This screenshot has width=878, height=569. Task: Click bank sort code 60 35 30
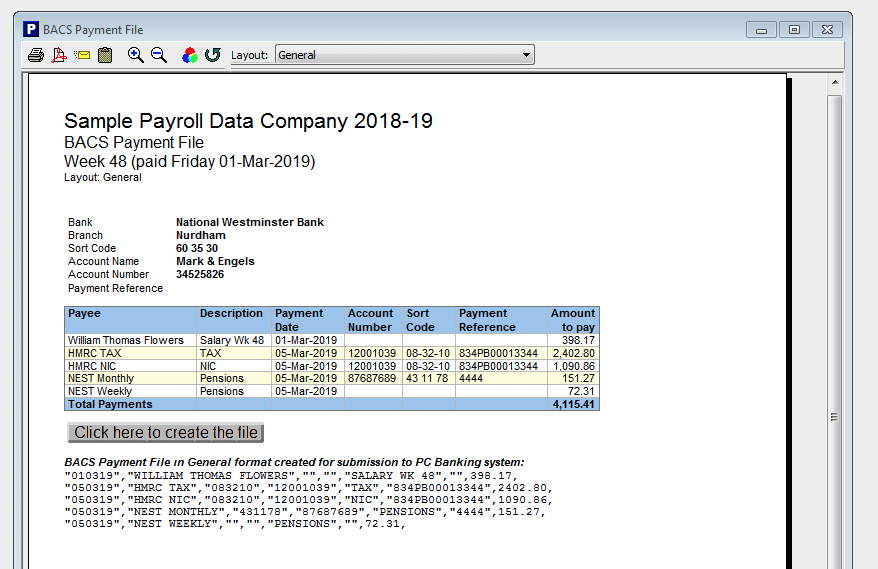point(197,248)
